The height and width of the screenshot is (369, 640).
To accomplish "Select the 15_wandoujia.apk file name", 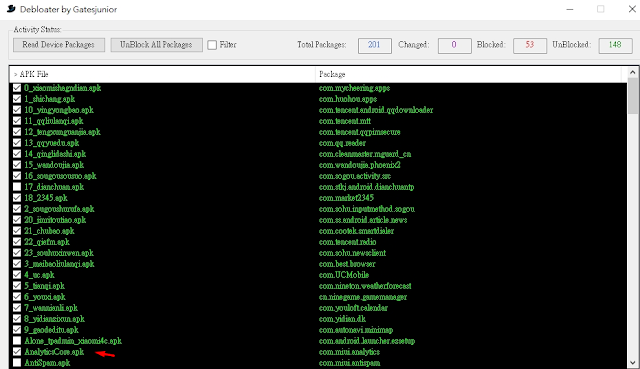I will pyautogui.click(x=54, y=165).
